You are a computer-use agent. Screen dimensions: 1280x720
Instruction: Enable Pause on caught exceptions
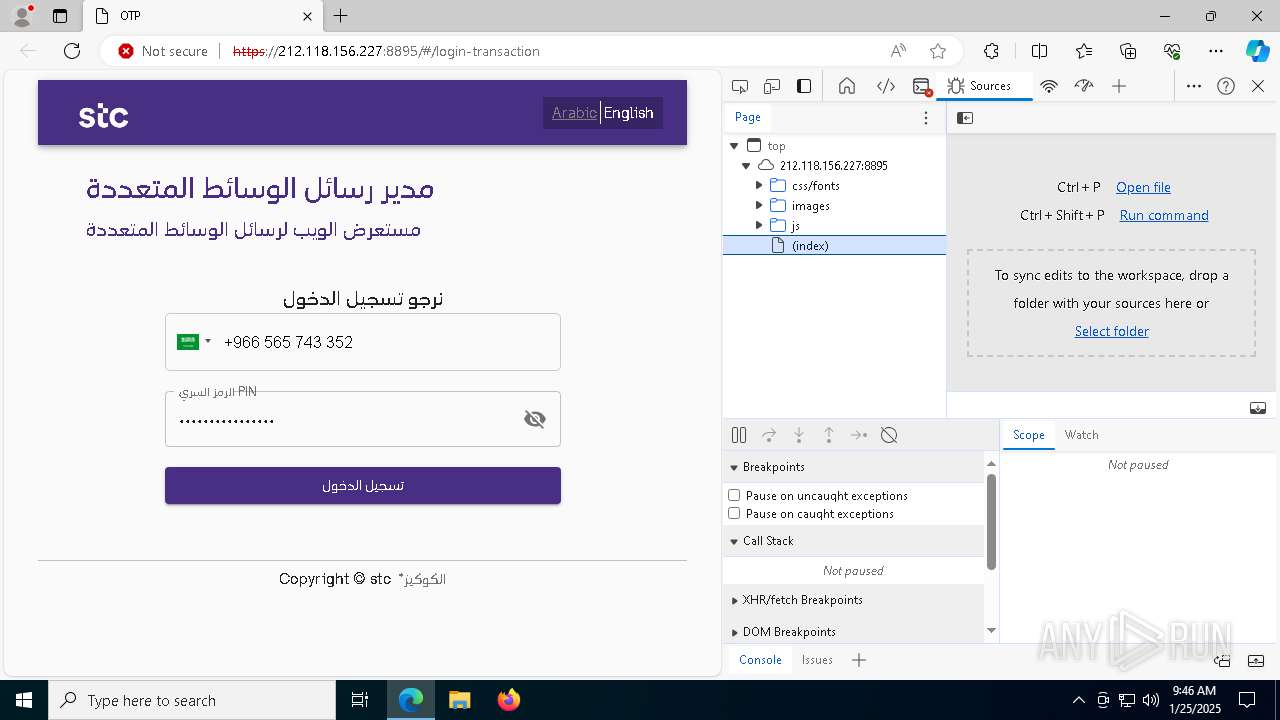[x=734, y=513]
